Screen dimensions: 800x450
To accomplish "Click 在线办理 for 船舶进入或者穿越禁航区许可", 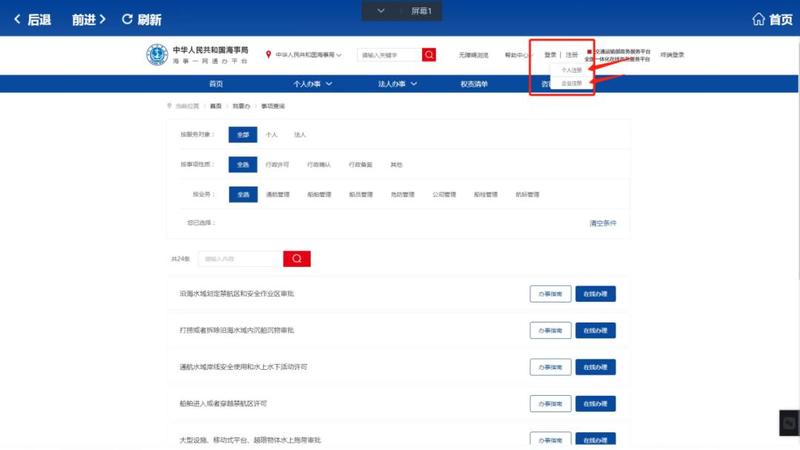I will pyautogui.click(x=595, y=404).
